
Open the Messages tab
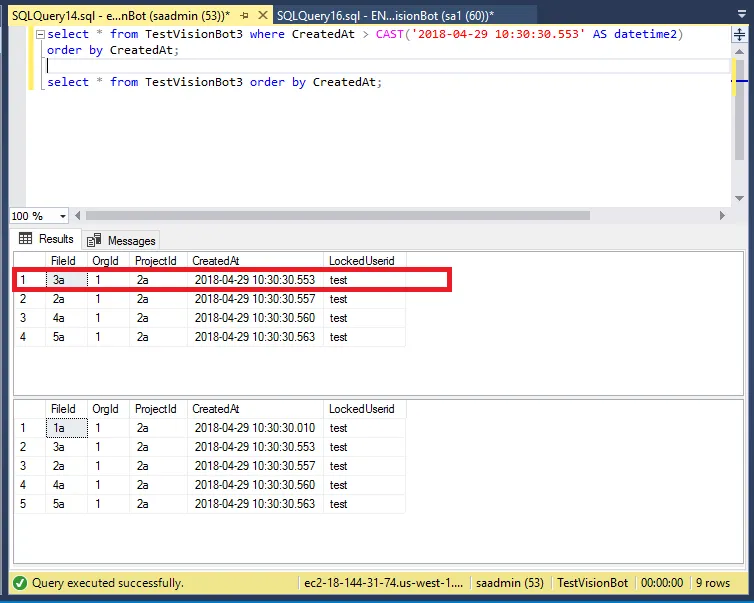click(x=121, y=240)
